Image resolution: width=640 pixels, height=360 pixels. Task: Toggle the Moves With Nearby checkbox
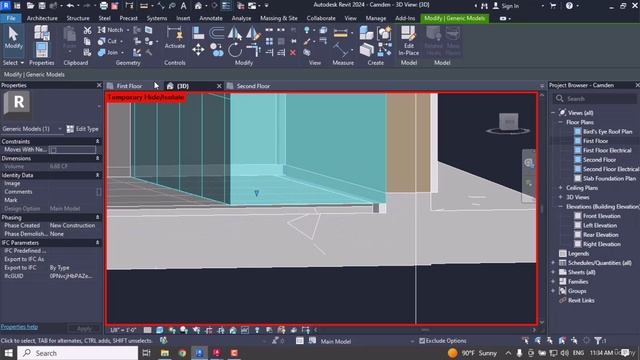[53, 150]
